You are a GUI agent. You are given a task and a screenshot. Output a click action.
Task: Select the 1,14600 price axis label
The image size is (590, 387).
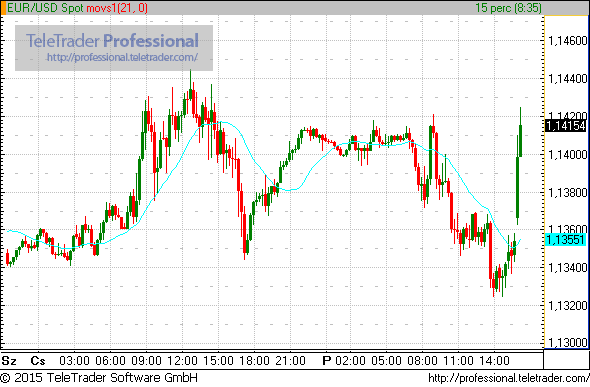(568, 41)
